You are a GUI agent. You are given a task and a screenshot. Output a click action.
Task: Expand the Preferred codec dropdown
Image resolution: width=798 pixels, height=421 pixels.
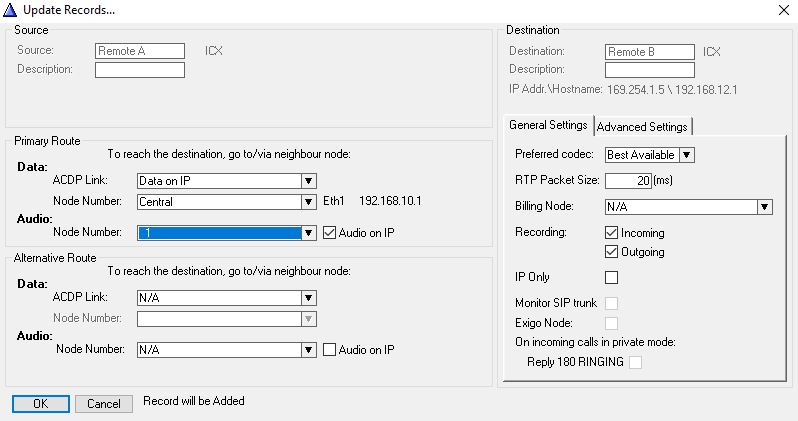pos(687,155)
